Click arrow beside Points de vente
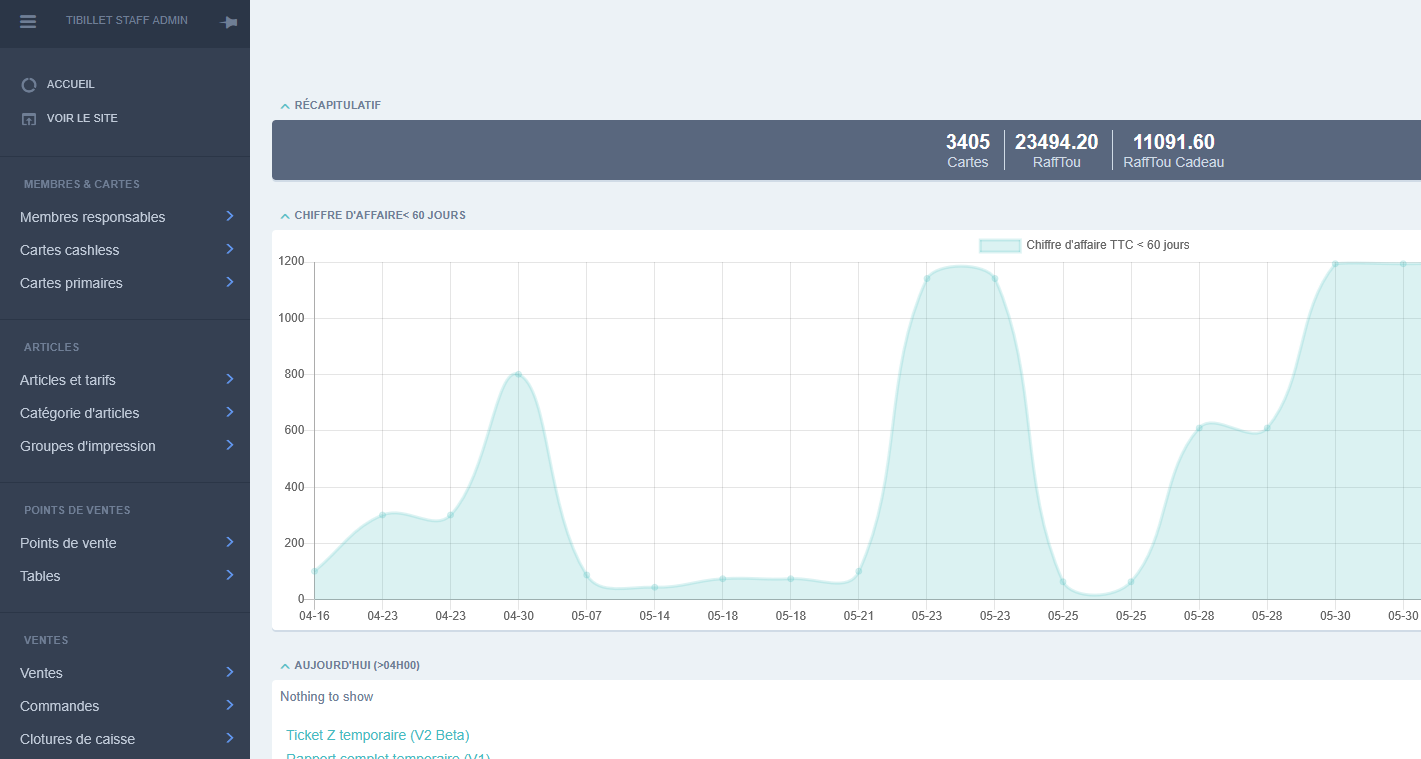 pos(229,542)
